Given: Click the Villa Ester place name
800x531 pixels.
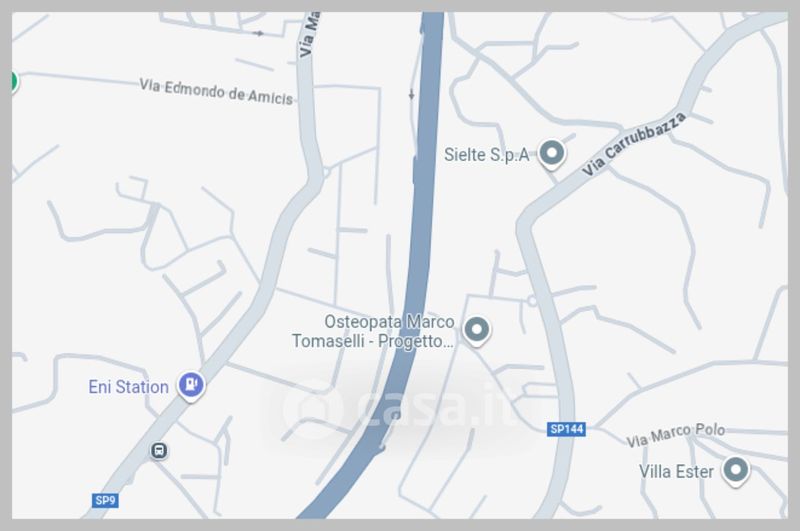Looking at the screenshot, I should tap(676, 472).
